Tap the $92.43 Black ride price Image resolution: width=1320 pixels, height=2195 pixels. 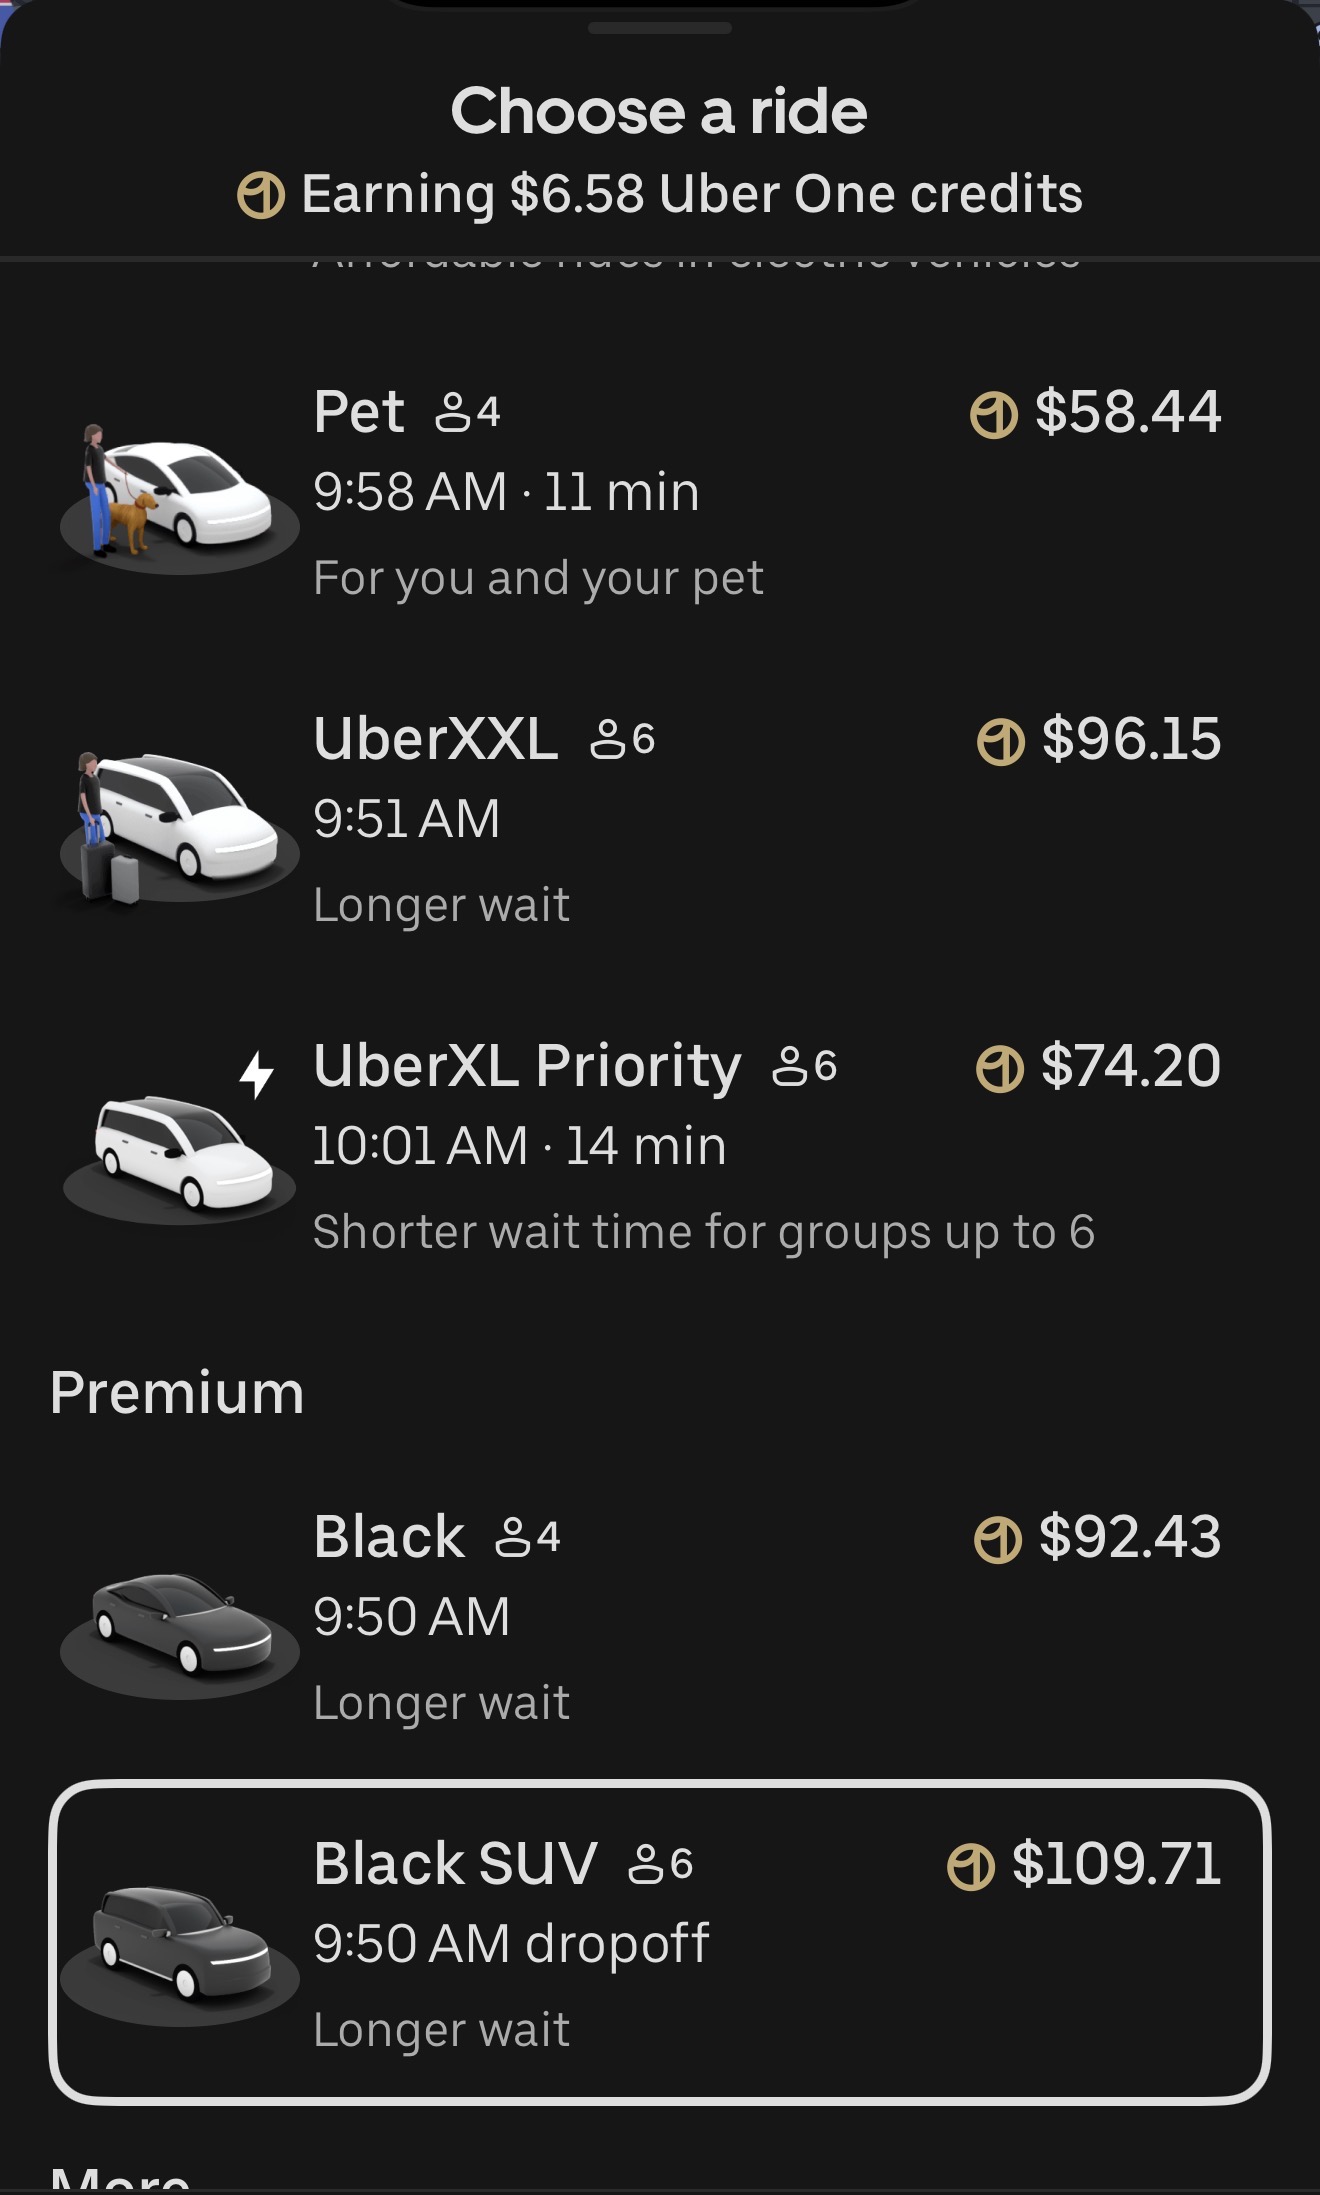(x=1130, y=1537)
